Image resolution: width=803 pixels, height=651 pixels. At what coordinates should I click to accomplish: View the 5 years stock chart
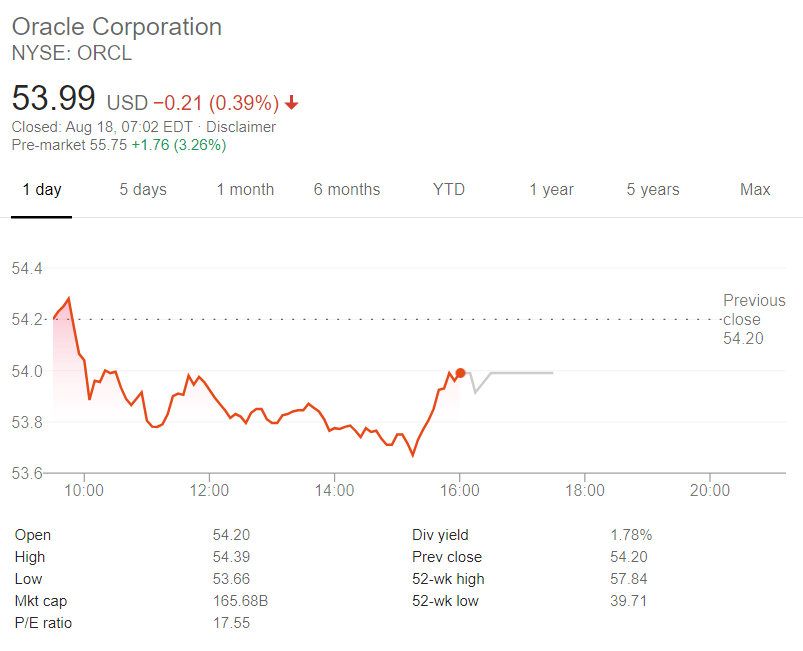[x=653, y=189]
